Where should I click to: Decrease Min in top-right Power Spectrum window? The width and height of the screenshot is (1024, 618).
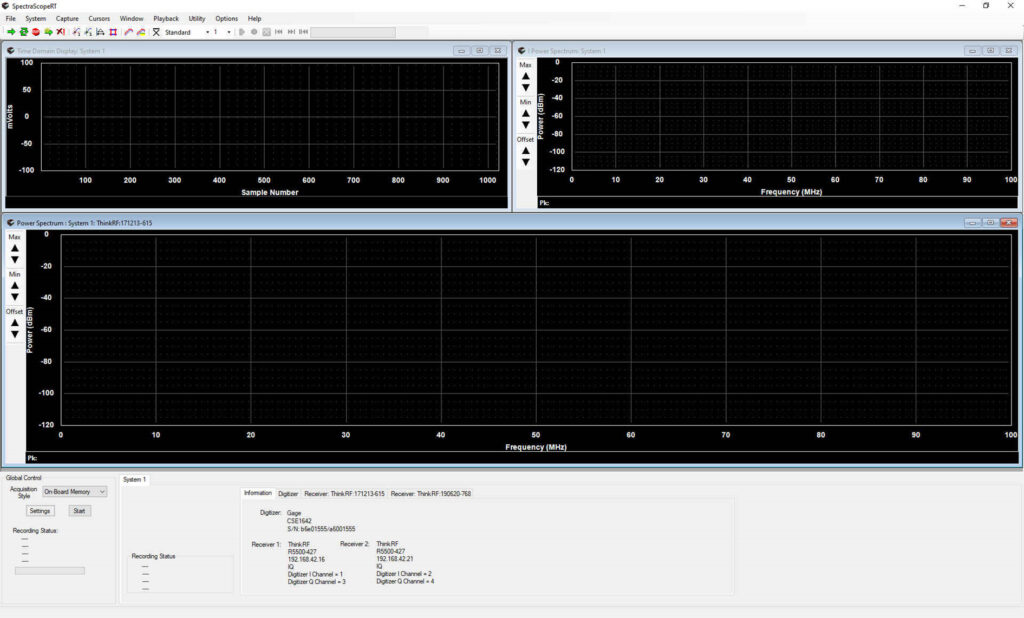click(x=526, y=125)
